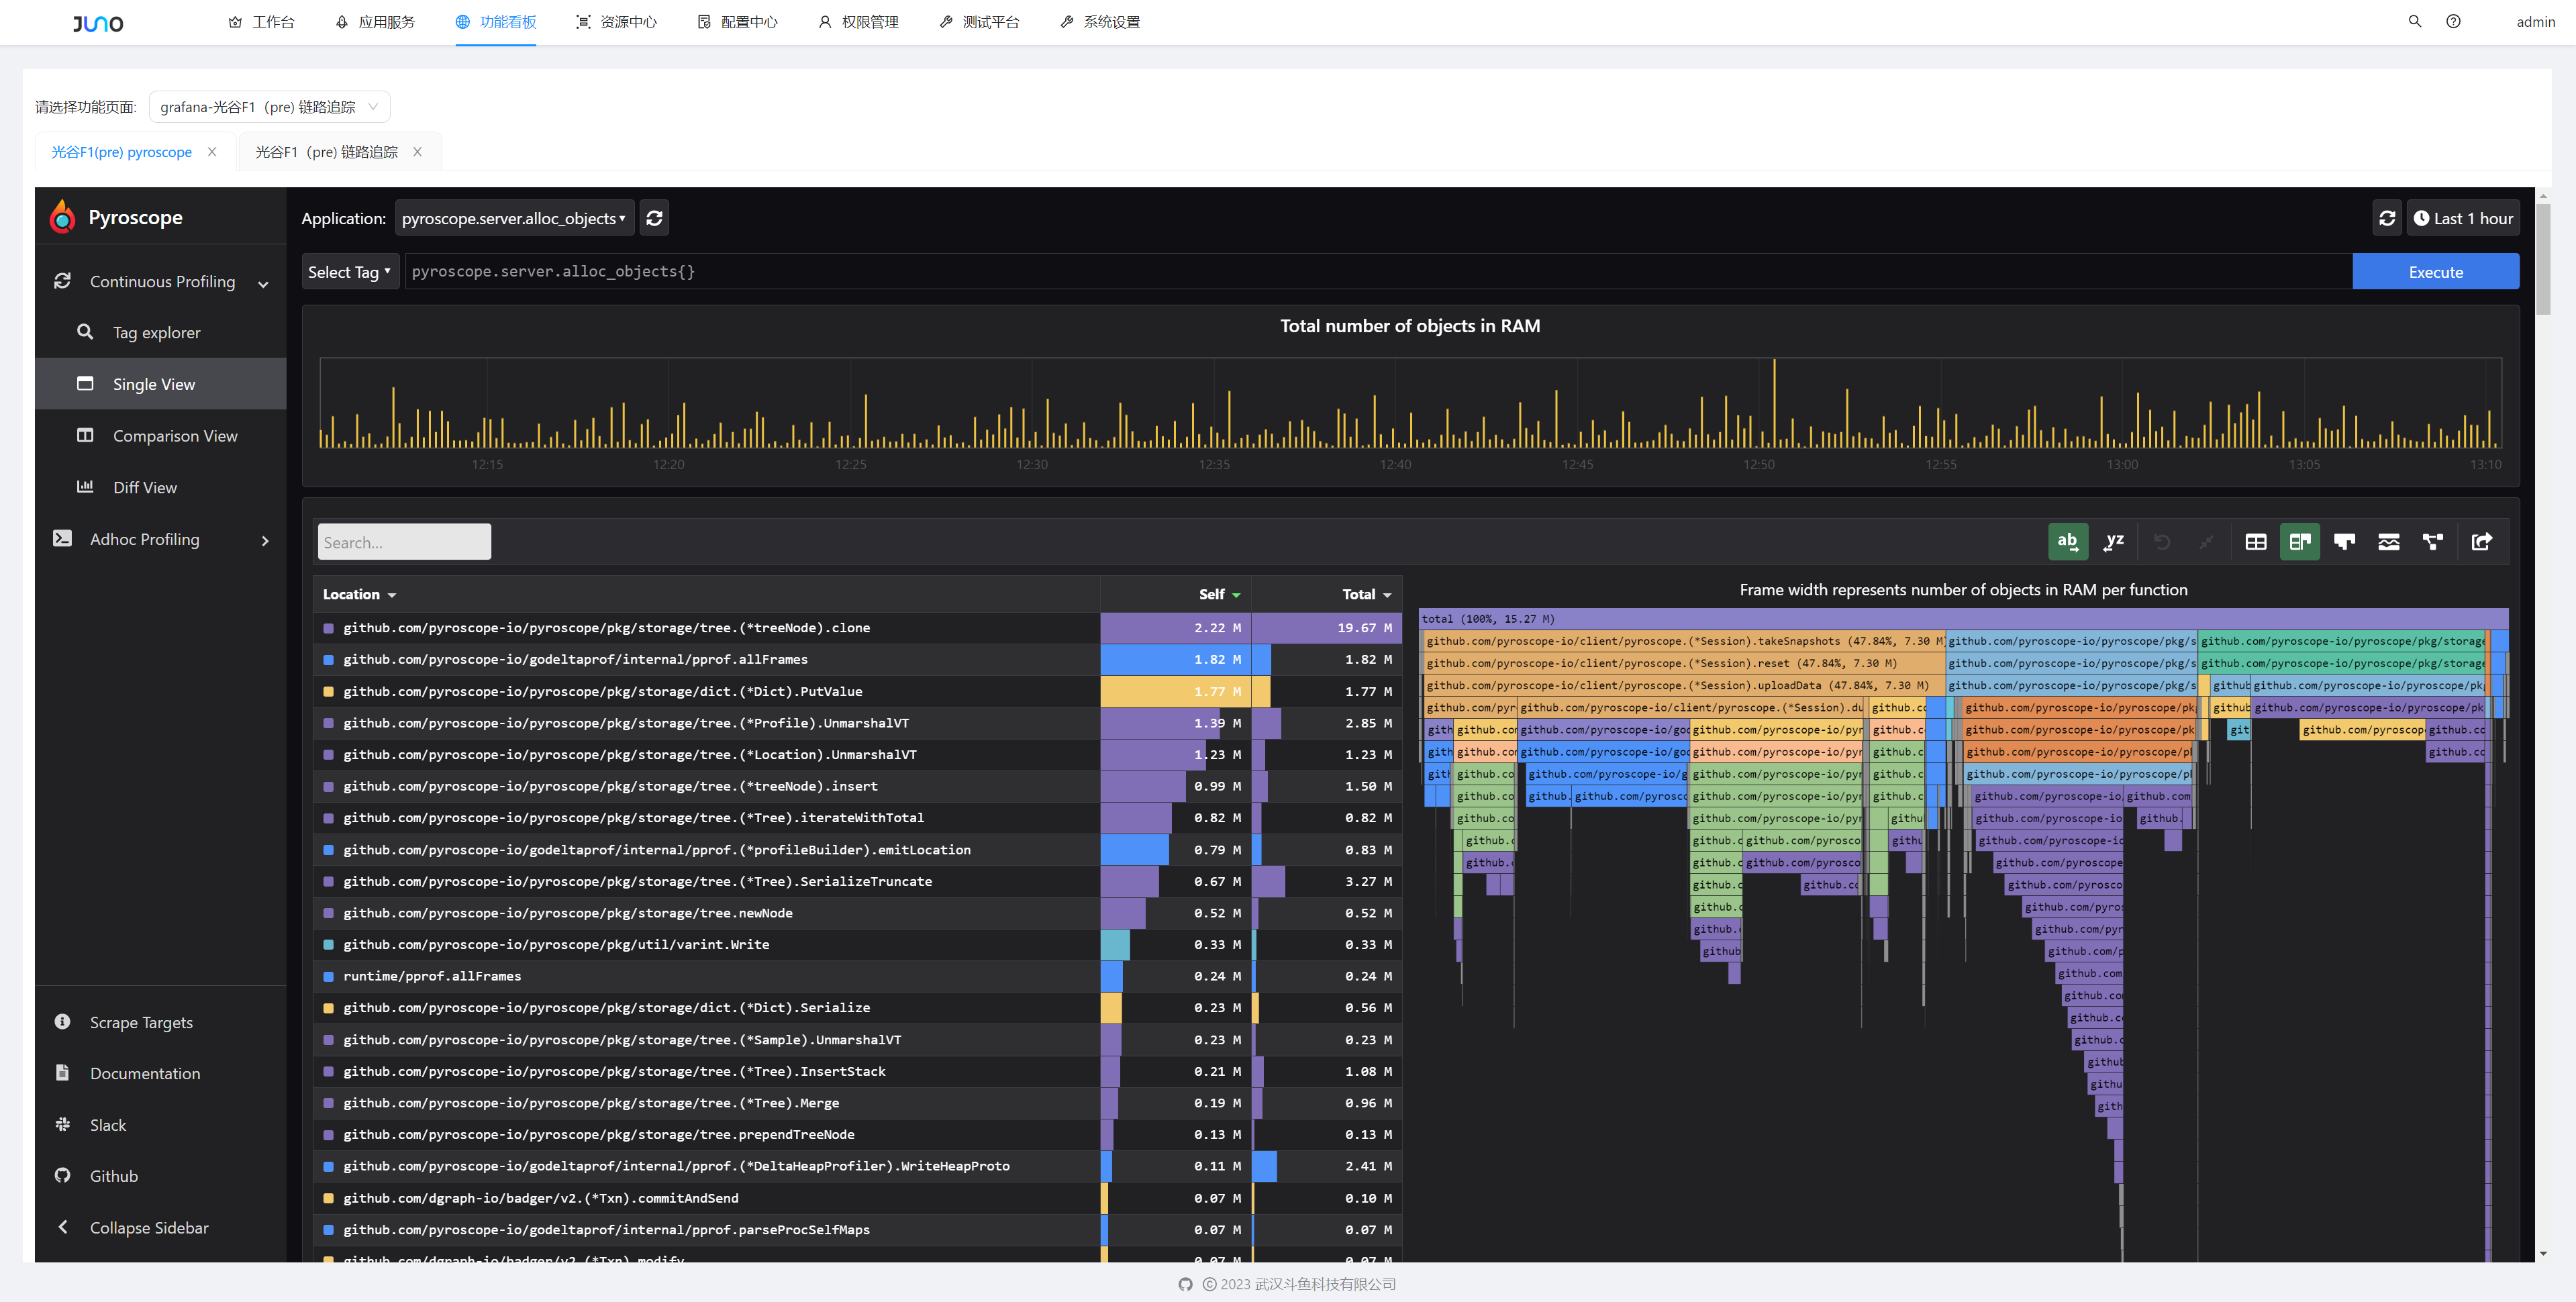The height and width of the screenshot is (1302, 2576).
Task: Open the Last 1 hour time range picker
Action: [2463, 218]
